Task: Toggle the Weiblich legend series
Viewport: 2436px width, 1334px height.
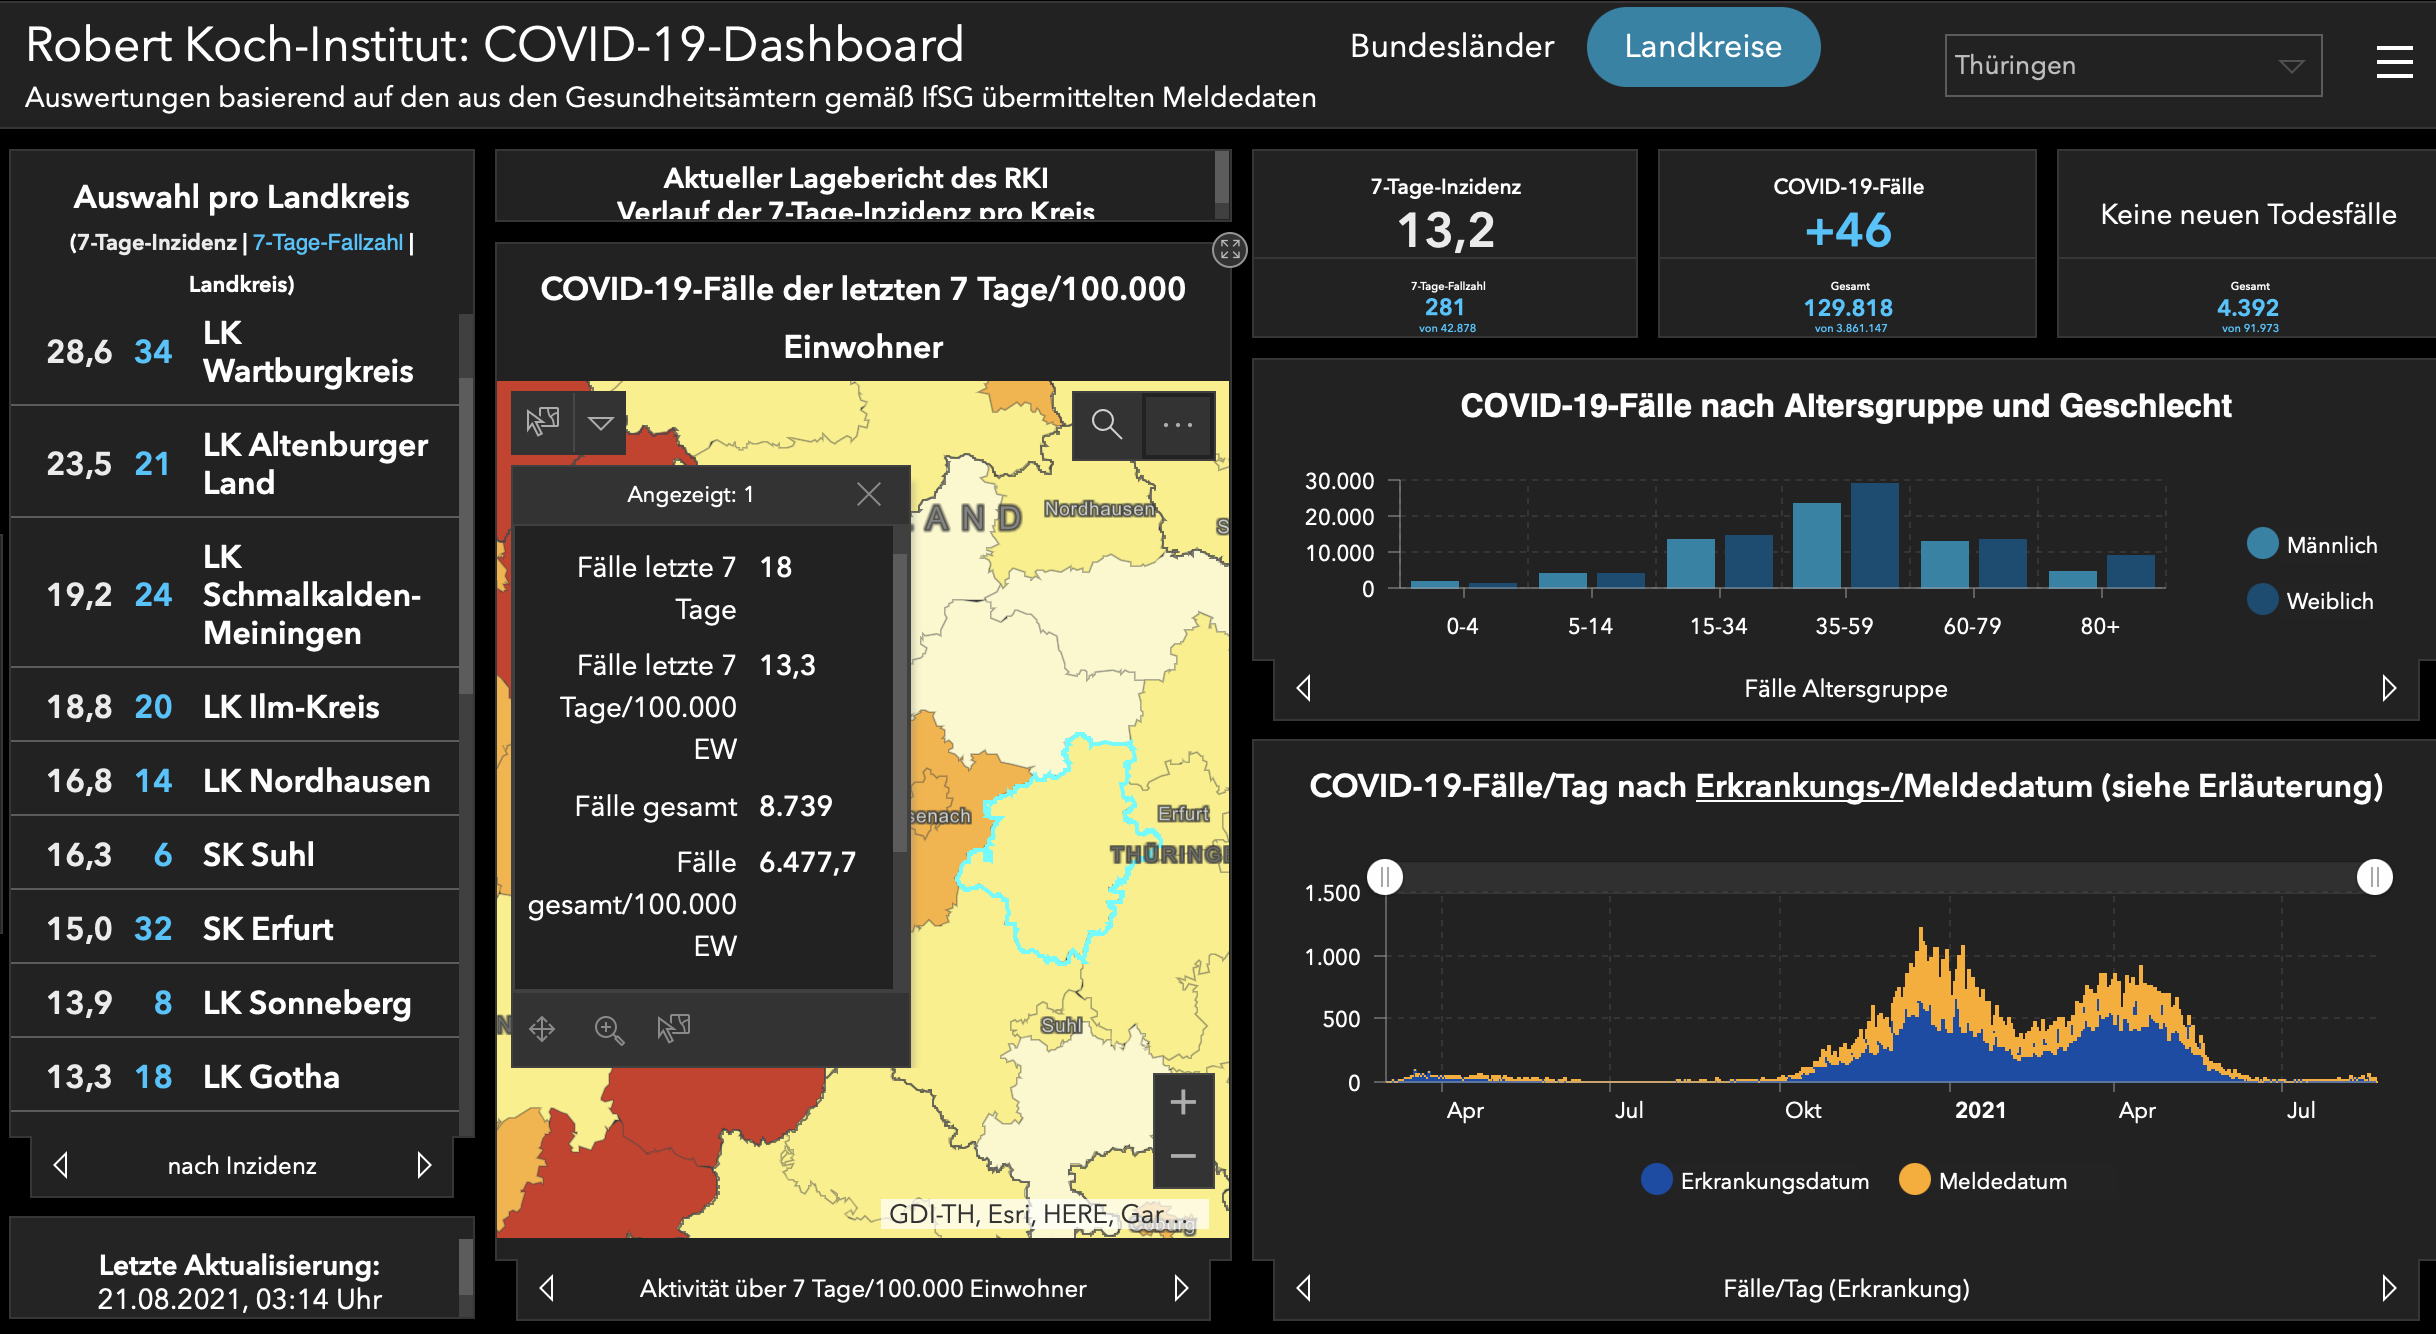Action: pyautogui.click(x=2310, y=600)
